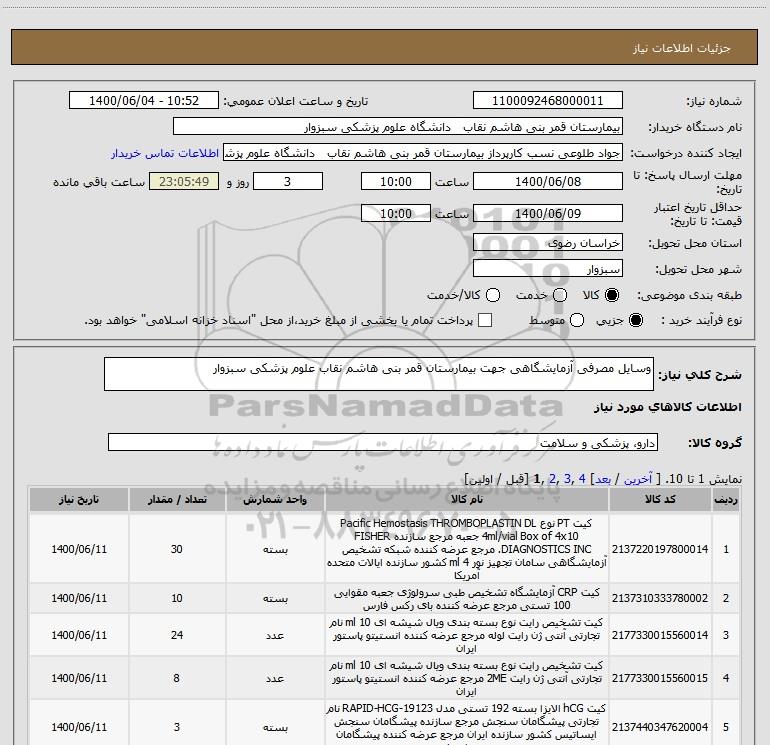Select the جزیی purchase type radio

coord(635,320)
